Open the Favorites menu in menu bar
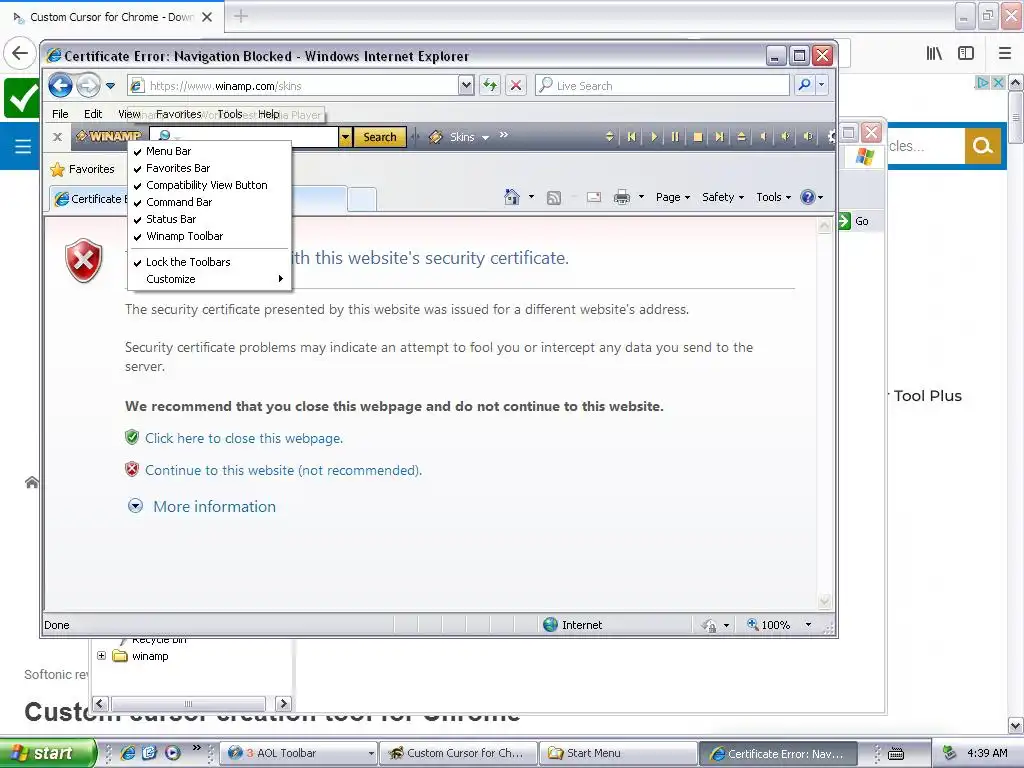 pos(178,114)
